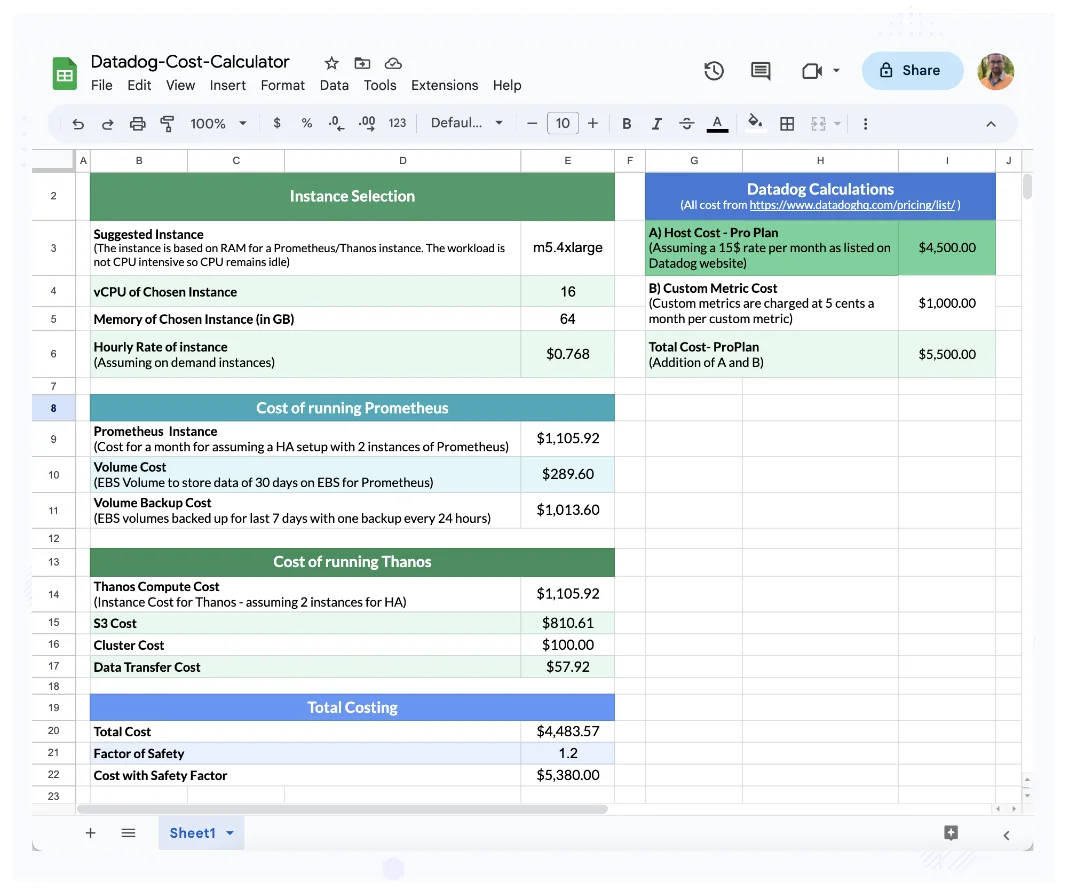Click the horizontal scrollbar

342,809
